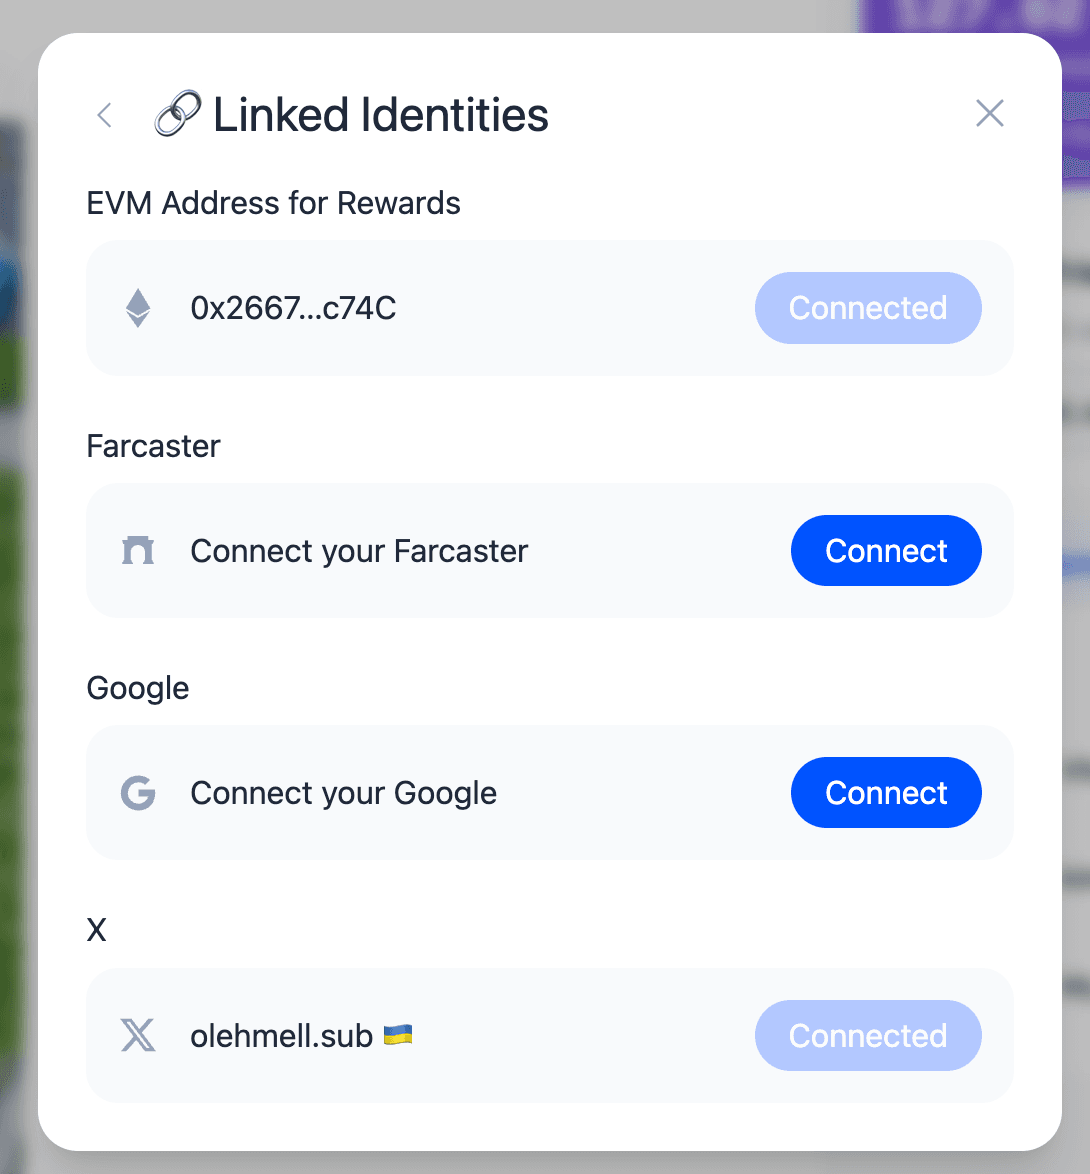Viewport: 1090px width, 1174px height.
Task: Click the Google section label
Action: click(x=138, y=689)
